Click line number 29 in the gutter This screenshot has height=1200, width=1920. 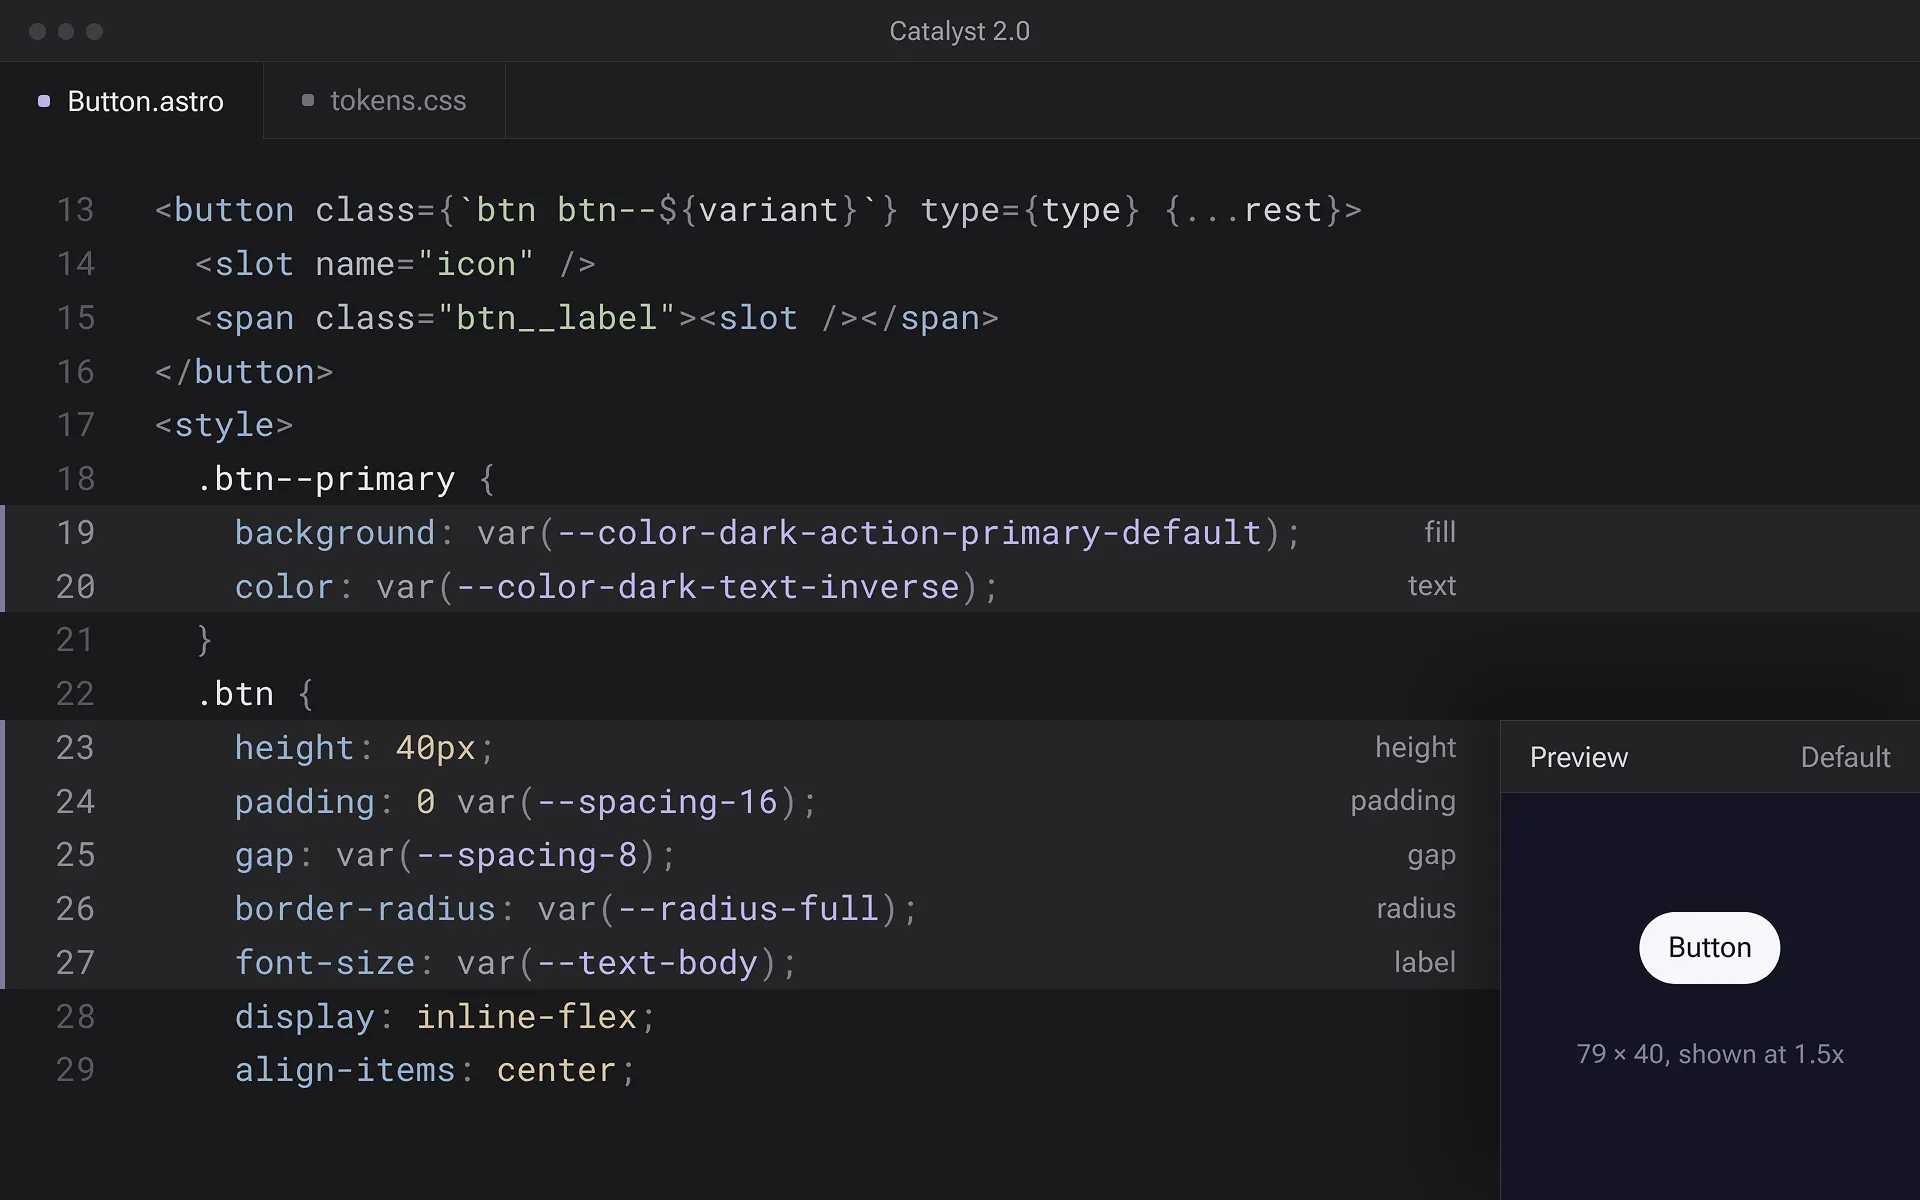coord(75,1070)
